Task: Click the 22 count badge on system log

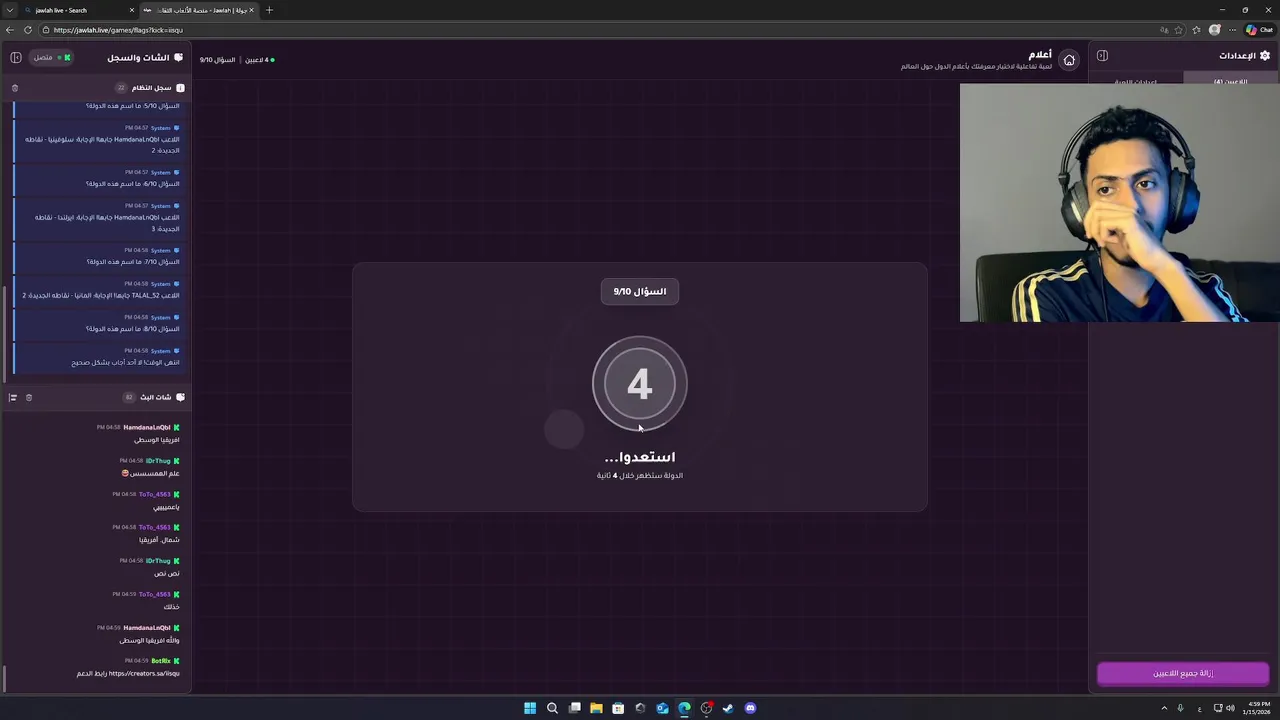Action: pyautogui.click(x=121, y=88)
